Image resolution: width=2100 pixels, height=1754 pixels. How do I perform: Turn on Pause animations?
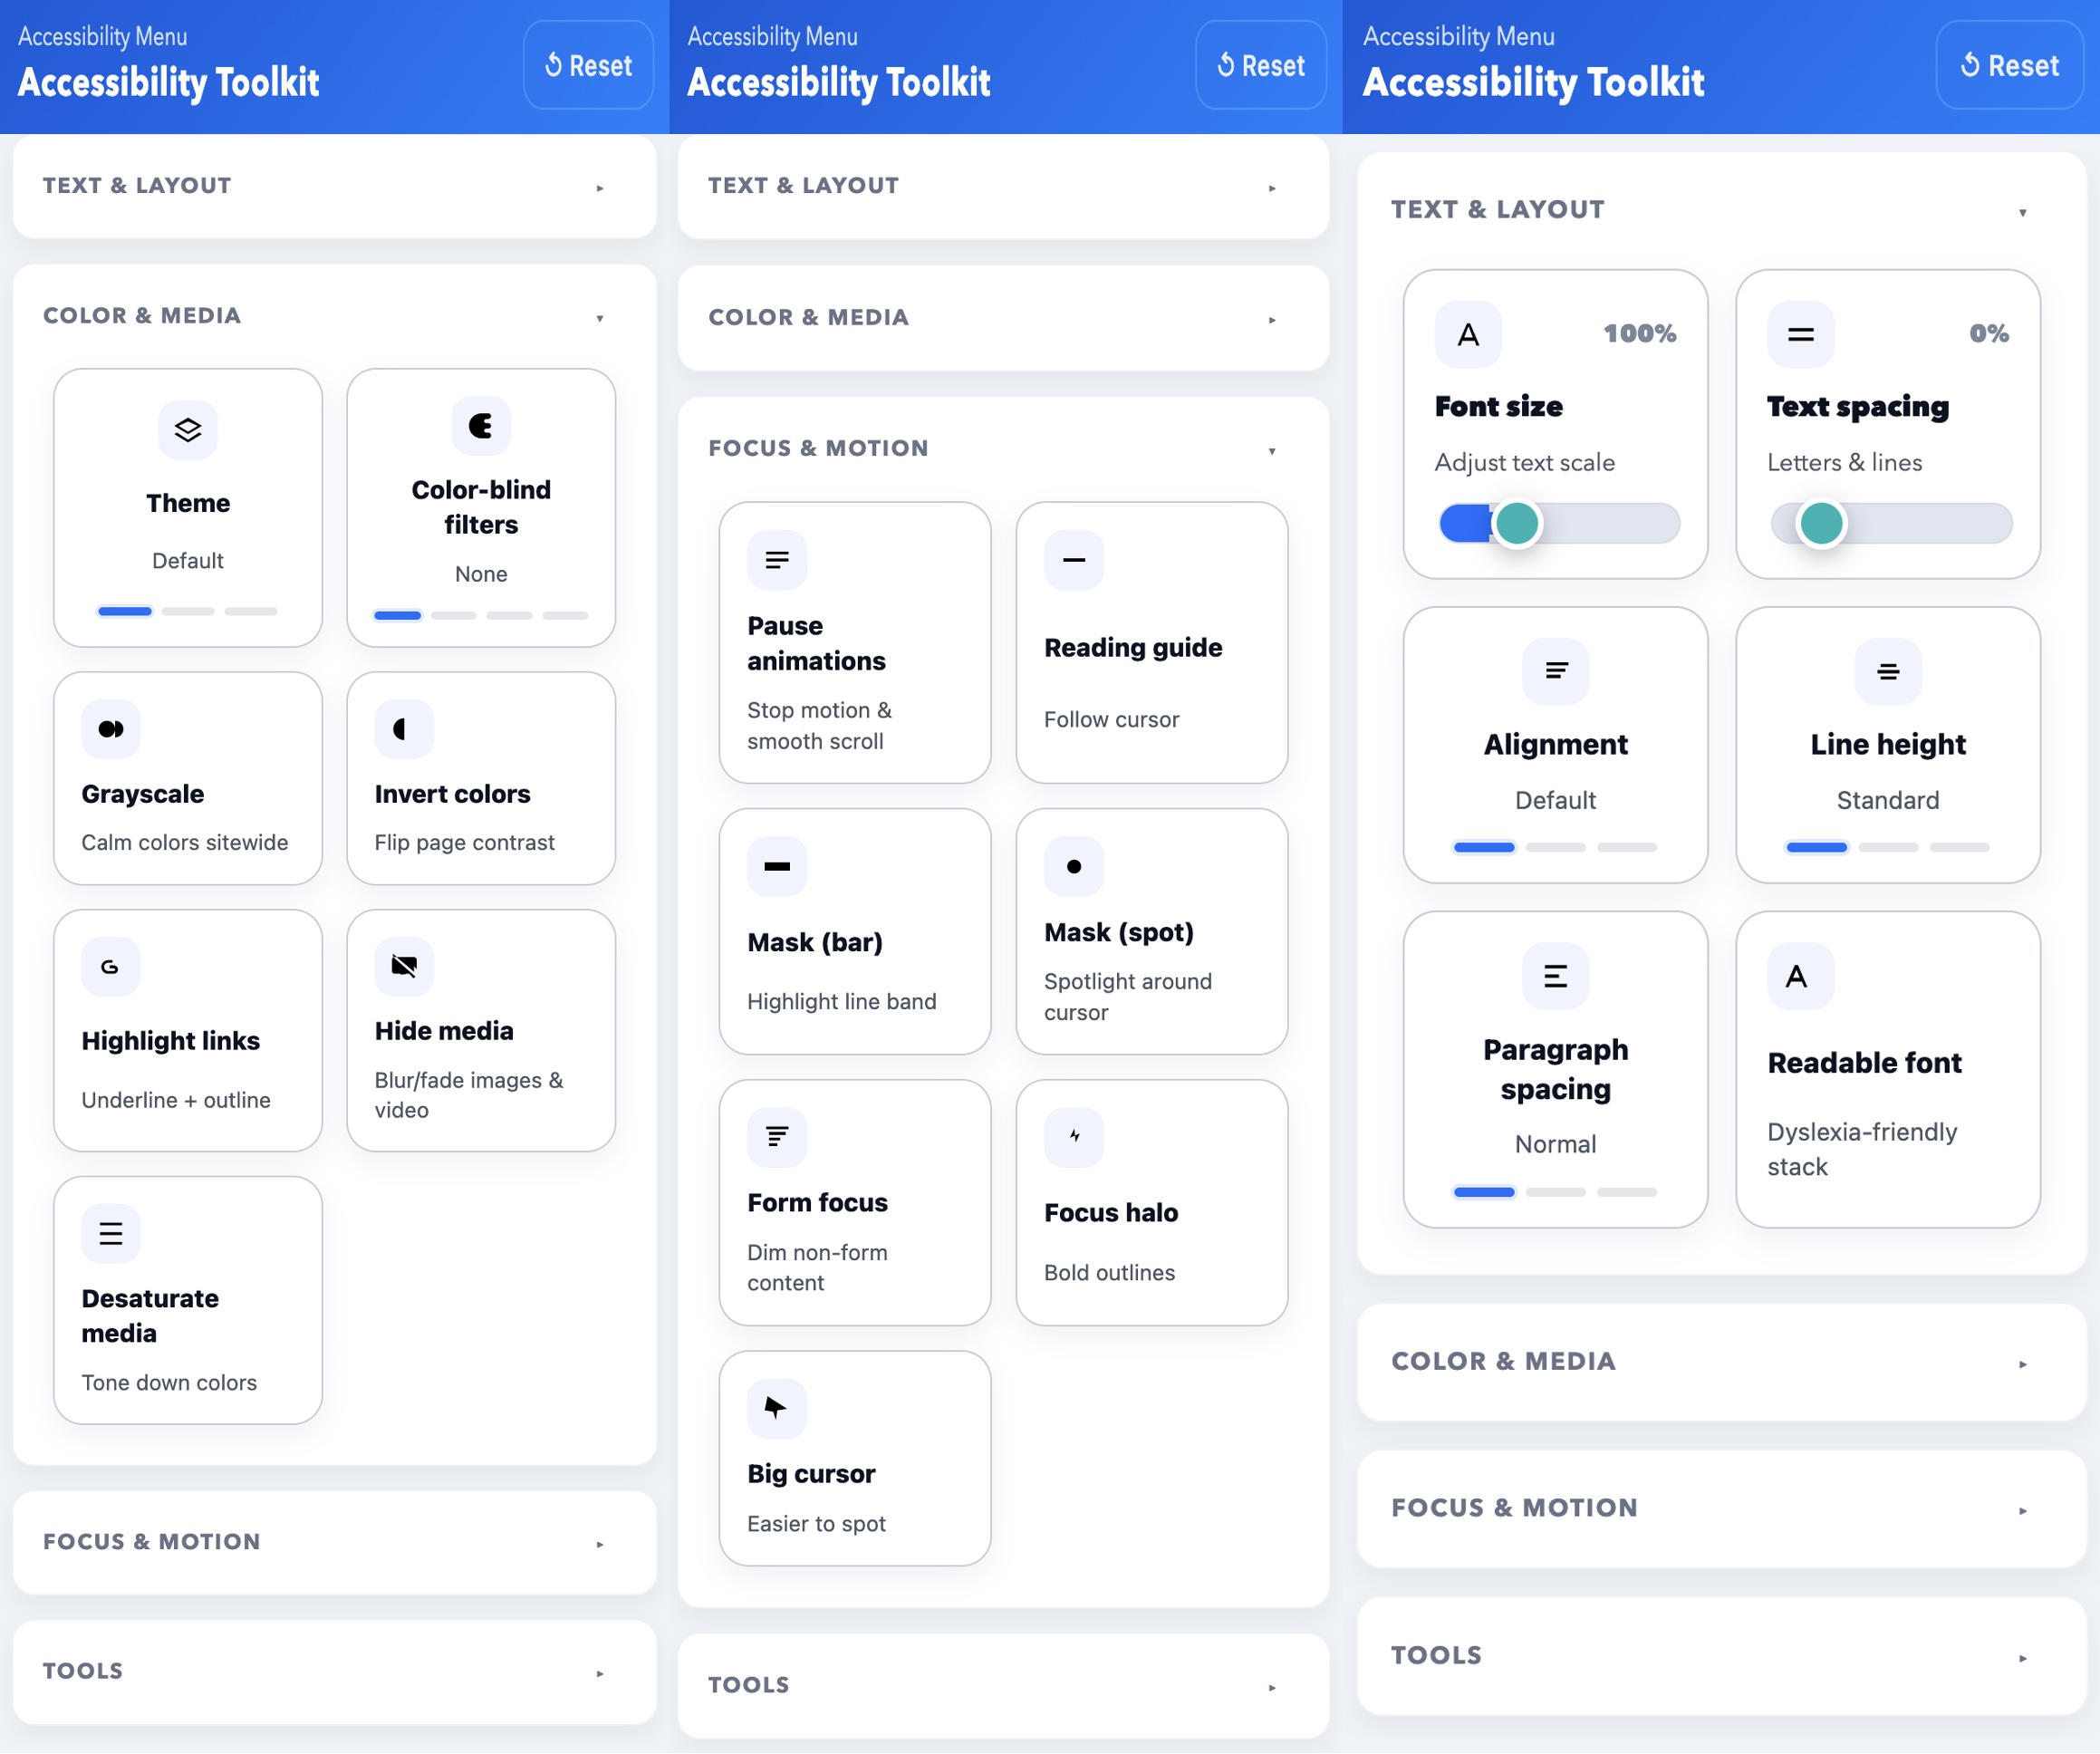point(855,642)
